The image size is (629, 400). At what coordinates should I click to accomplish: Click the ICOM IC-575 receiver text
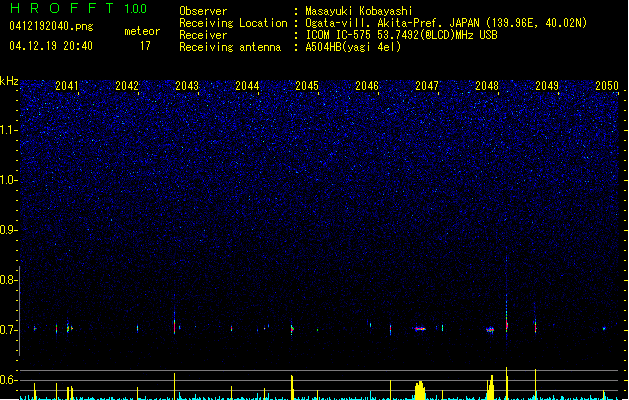[x=402, y=35]
